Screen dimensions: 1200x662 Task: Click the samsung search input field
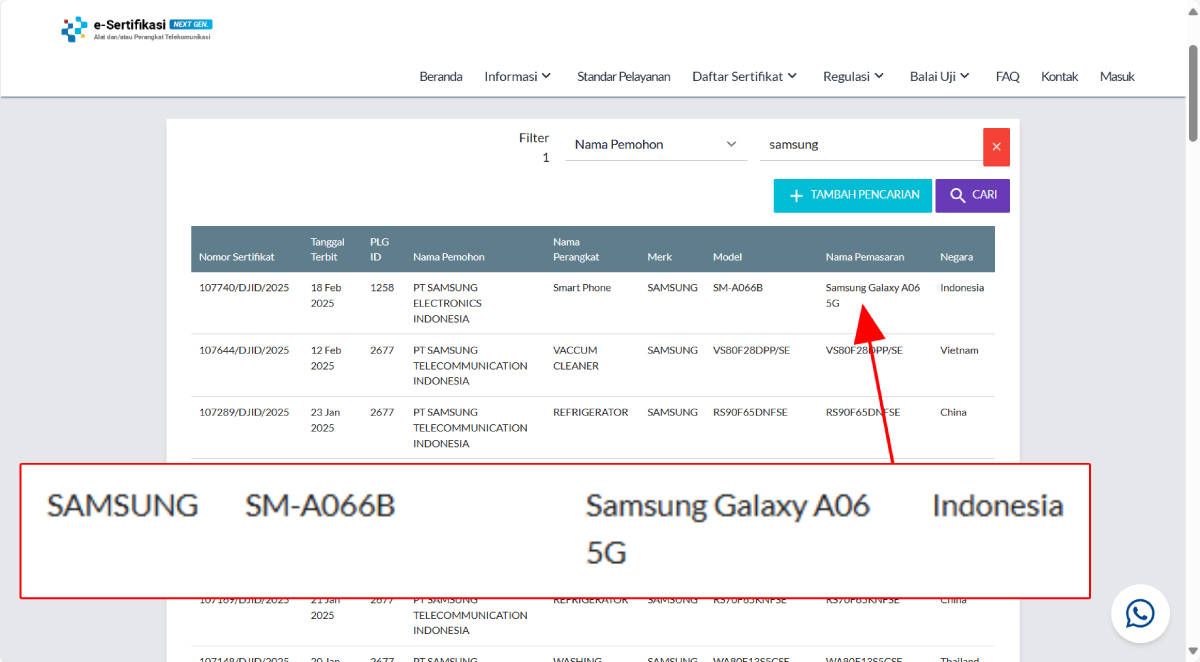coord(870,144)
